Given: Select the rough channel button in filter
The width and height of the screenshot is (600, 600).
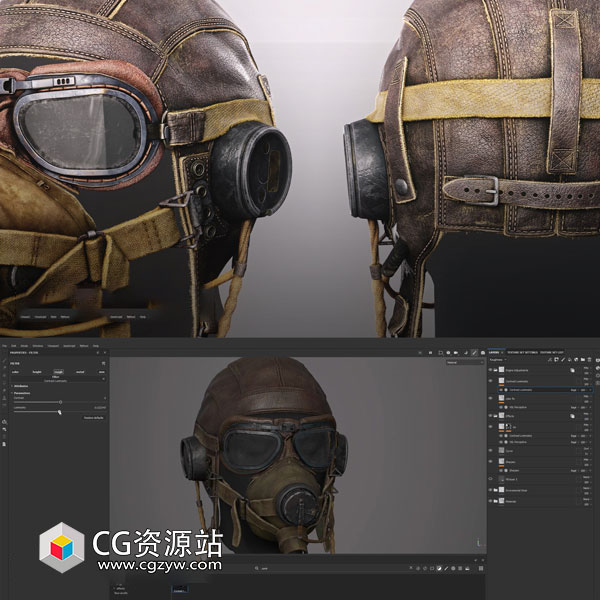Looking at the screenshot, I should point(58,370).
